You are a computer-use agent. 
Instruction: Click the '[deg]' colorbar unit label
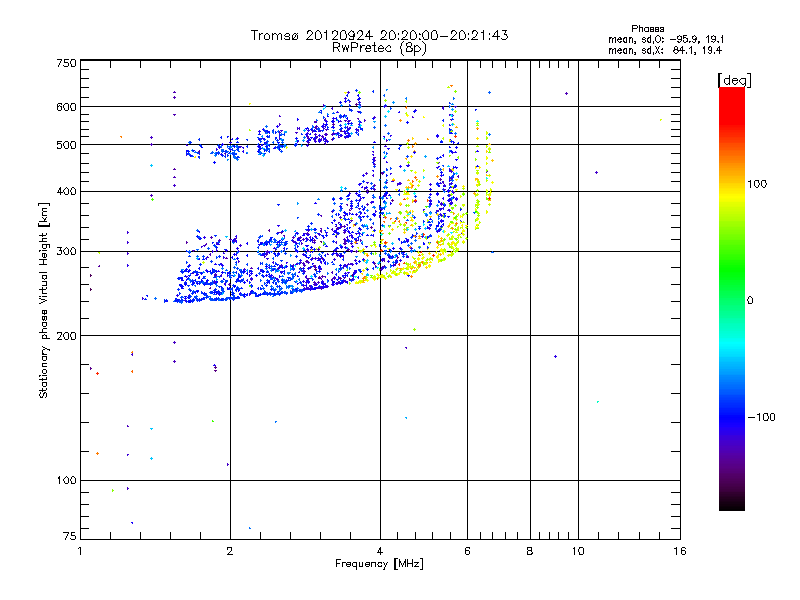[x=734, y=80]
